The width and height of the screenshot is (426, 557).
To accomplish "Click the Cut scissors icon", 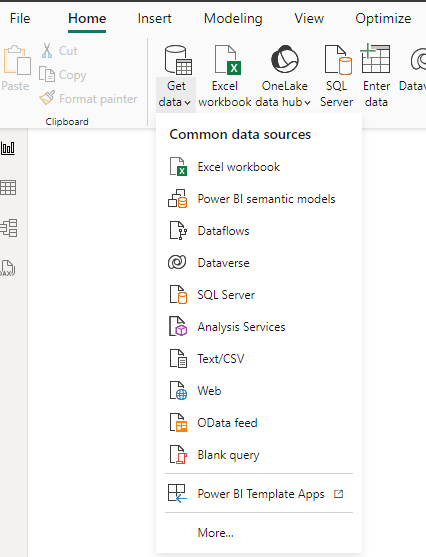I will 47,50.
